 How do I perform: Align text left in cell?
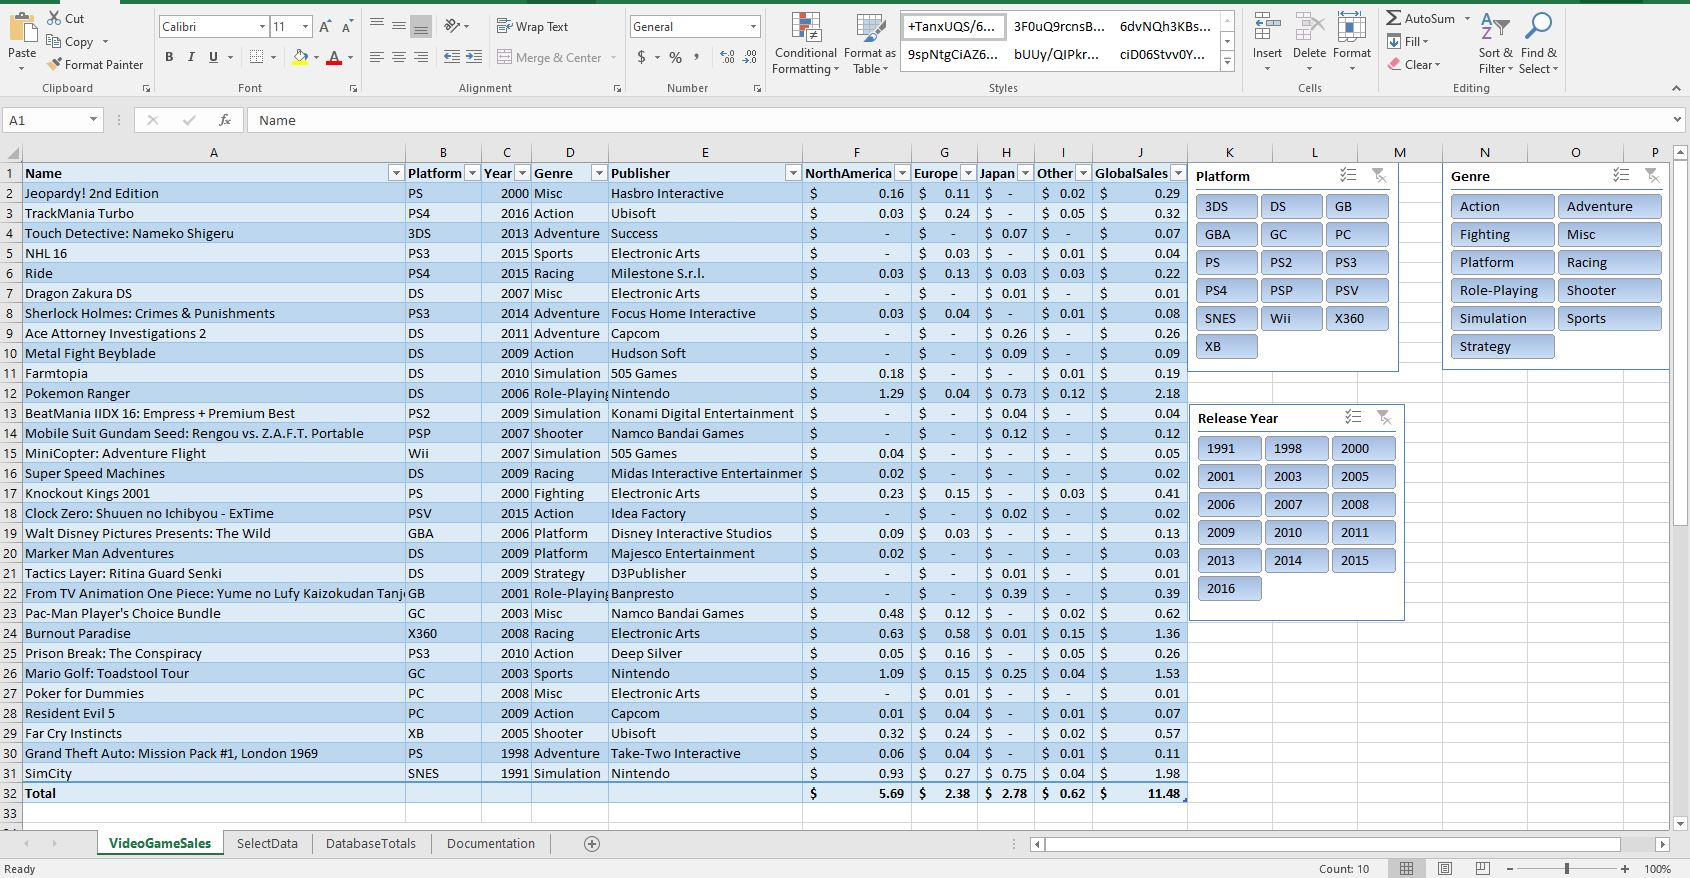pos(377,57)
